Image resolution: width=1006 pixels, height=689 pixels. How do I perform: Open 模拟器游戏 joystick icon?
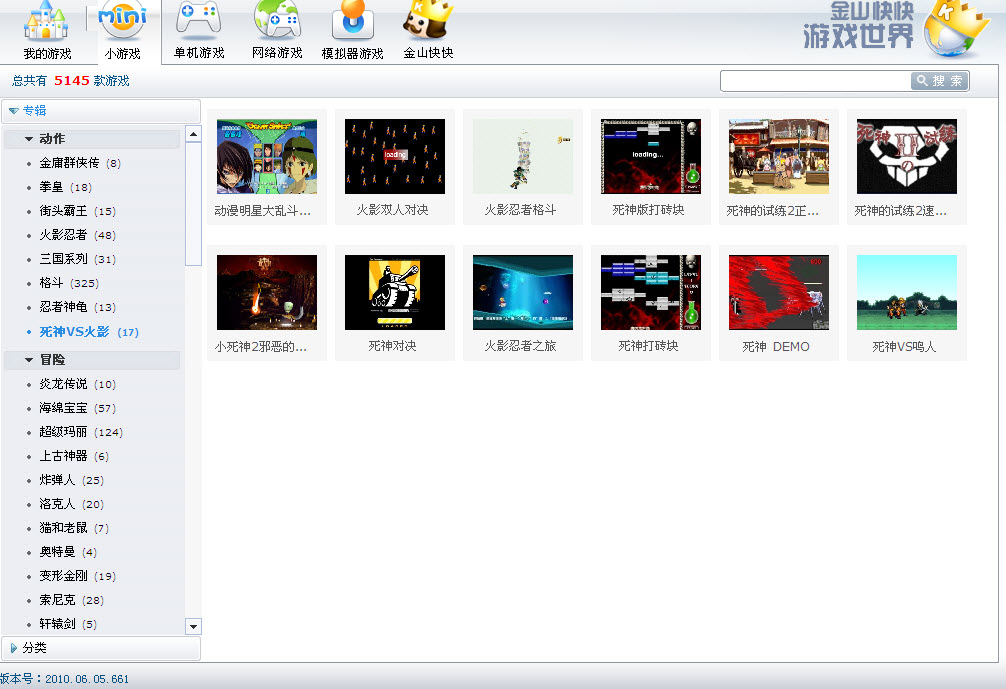pyautogui.click(x=352, y=21)
